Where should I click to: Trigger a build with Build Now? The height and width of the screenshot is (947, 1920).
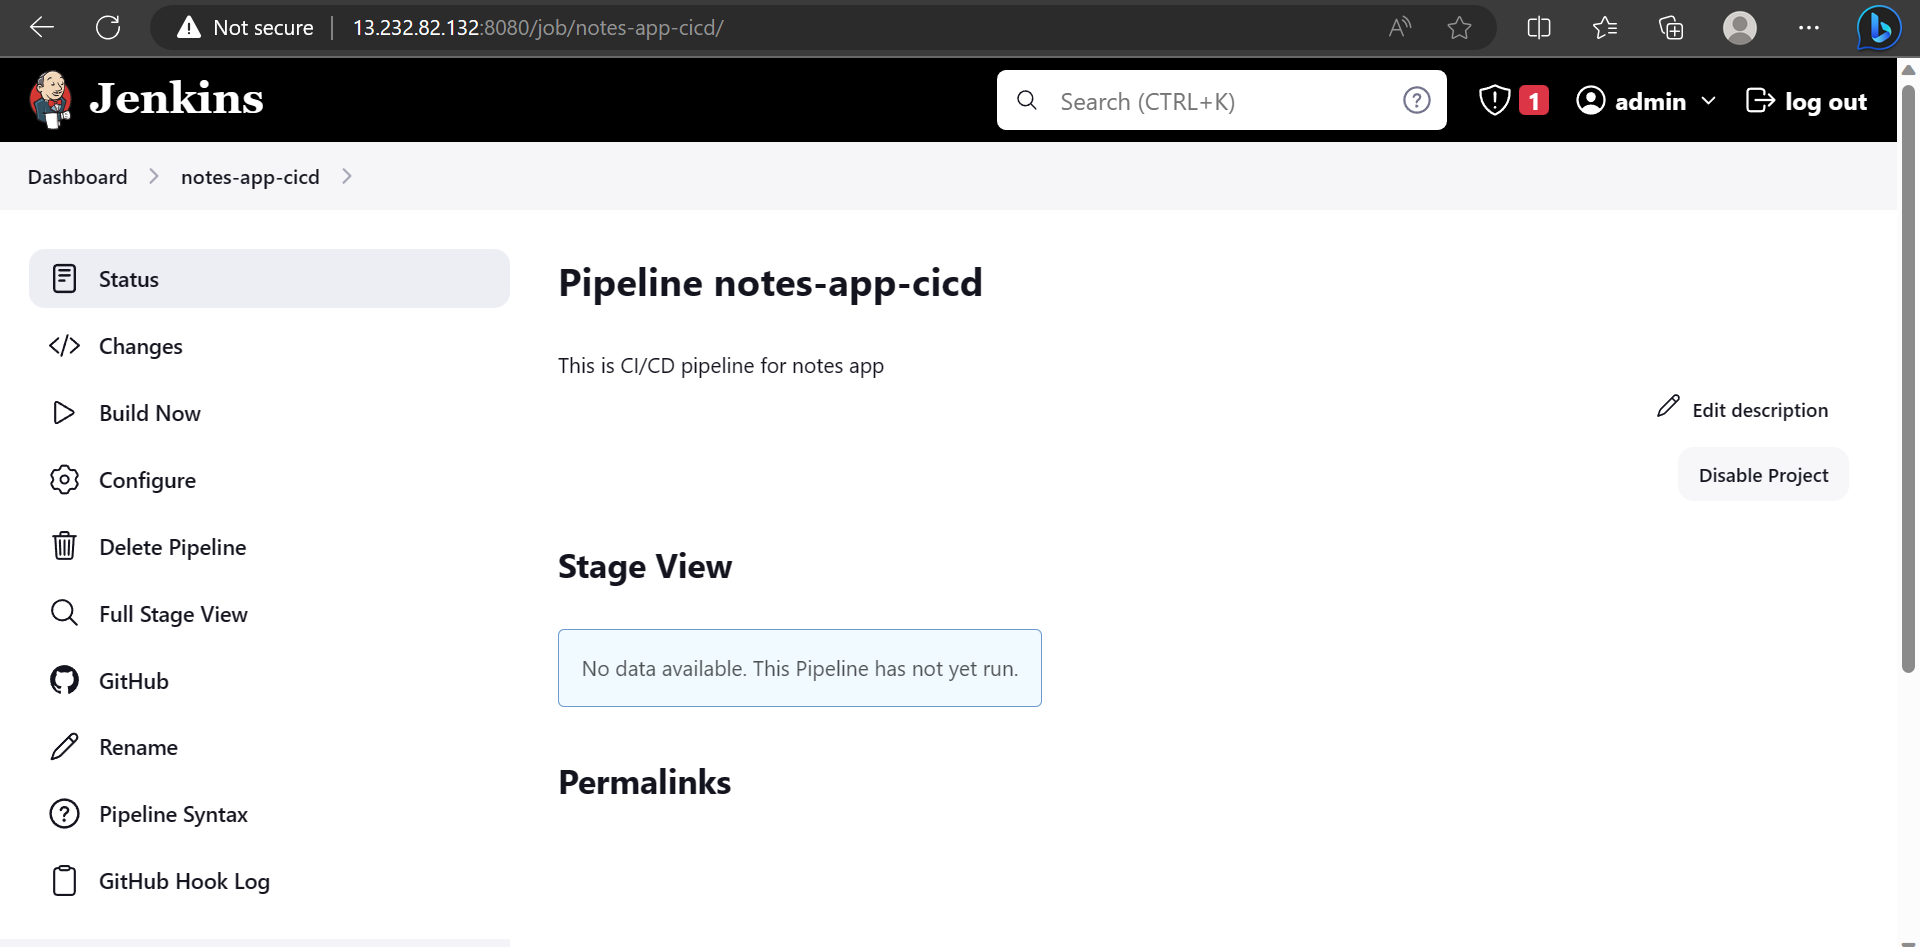(149, 413)
